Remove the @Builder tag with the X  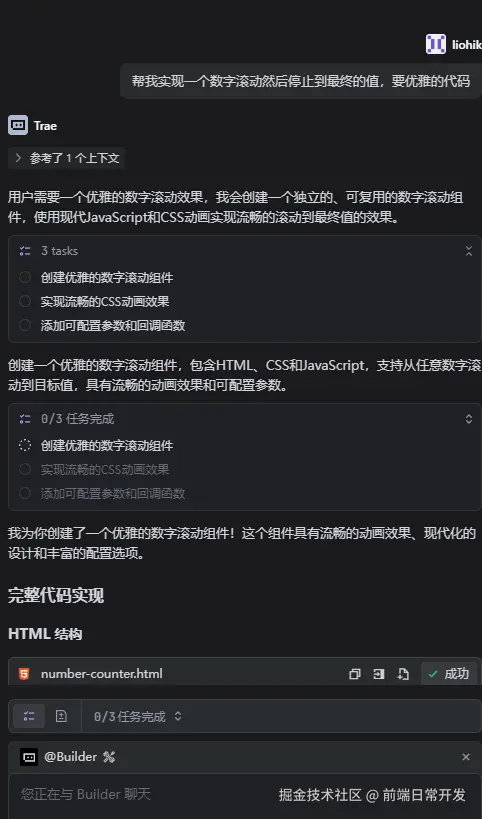pyautogui.click(x=466, y=757)
